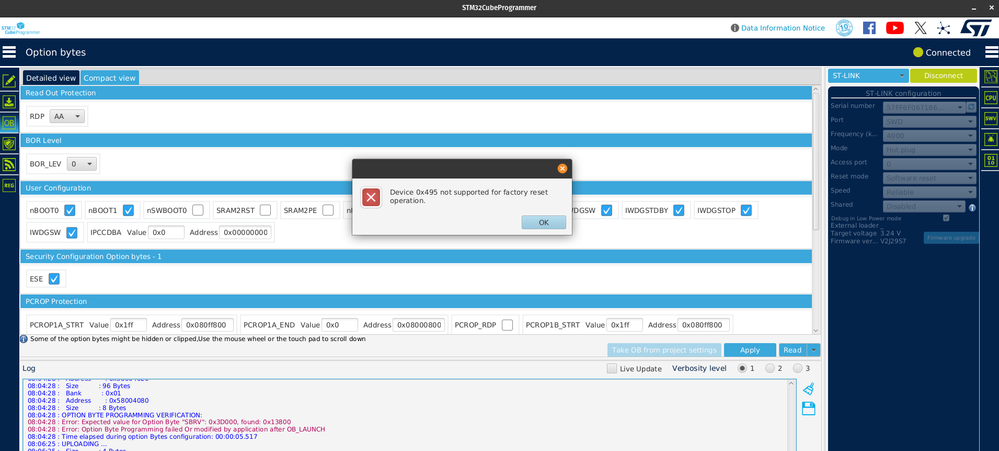999x451 pixels.
Task: Open the SWV viewer icon
Action: pyautogui.click(x=991, y=118)
